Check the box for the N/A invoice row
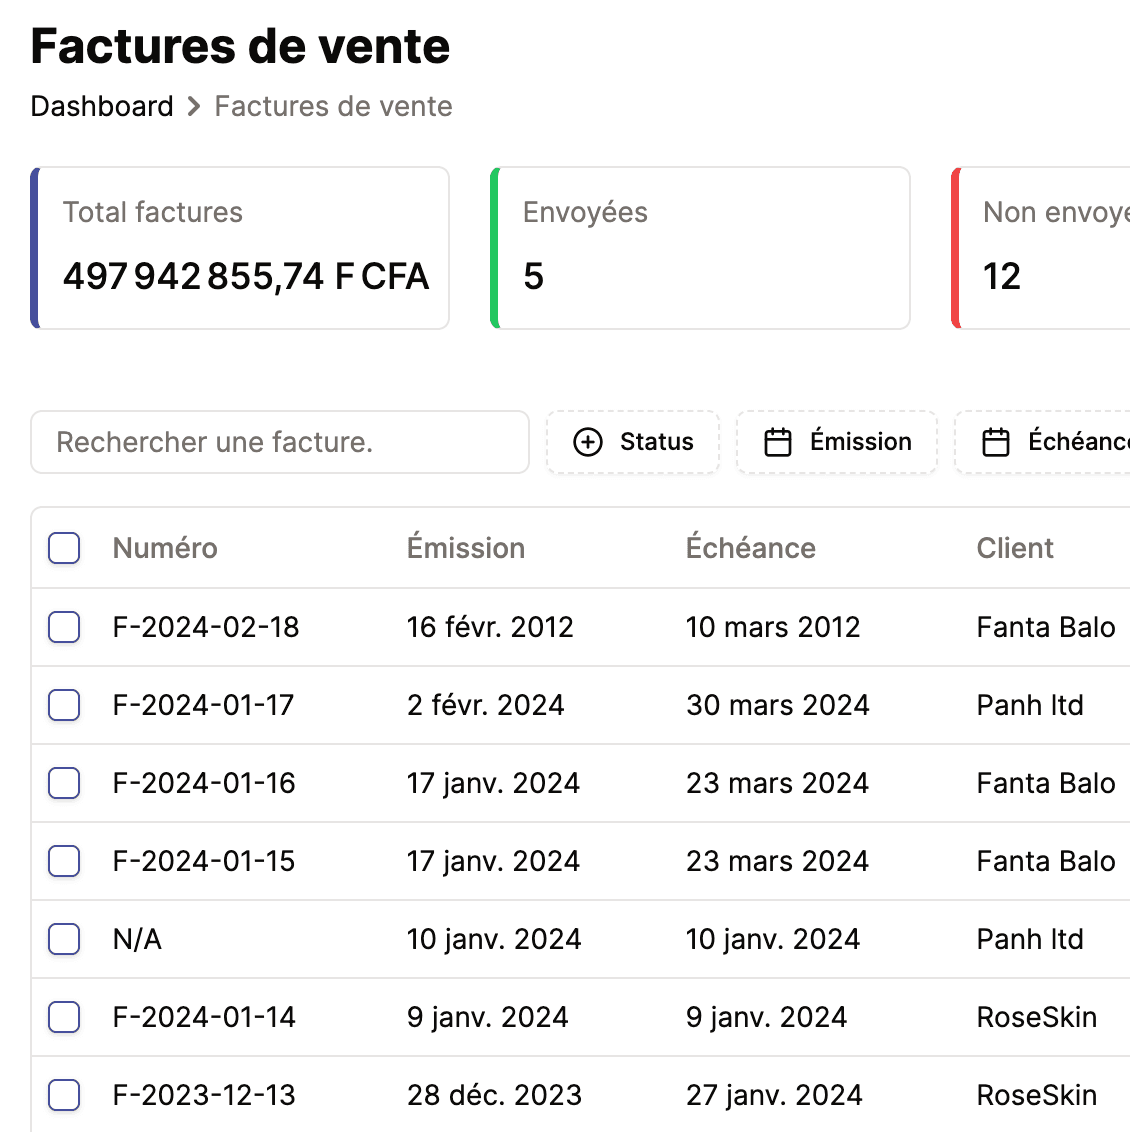Viewport: 1130px width, 1132px height. pyautogui.click(x=63, y=939)
